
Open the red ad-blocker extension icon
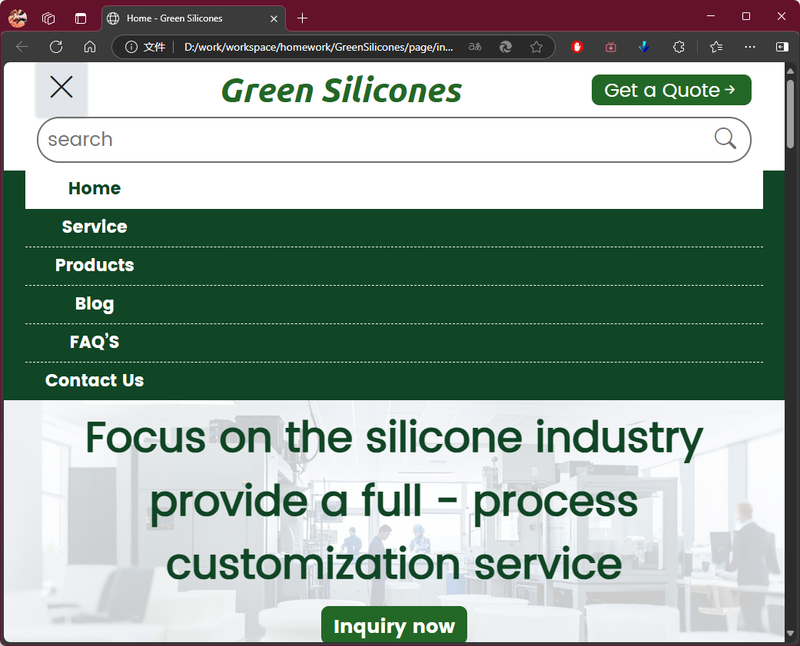pos(577,47)
